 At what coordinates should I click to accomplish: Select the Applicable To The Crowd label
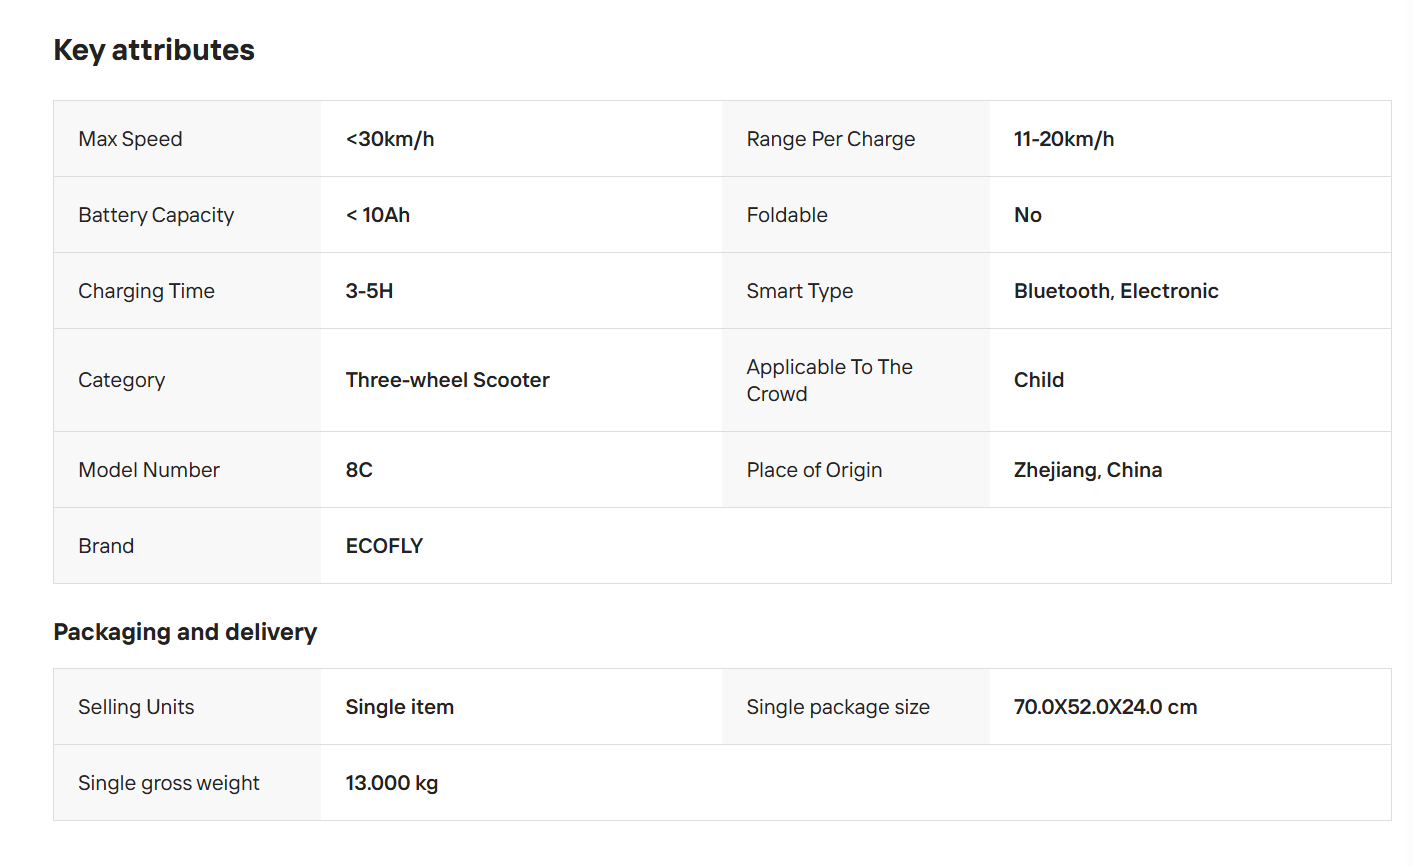(x=829, y=380)
